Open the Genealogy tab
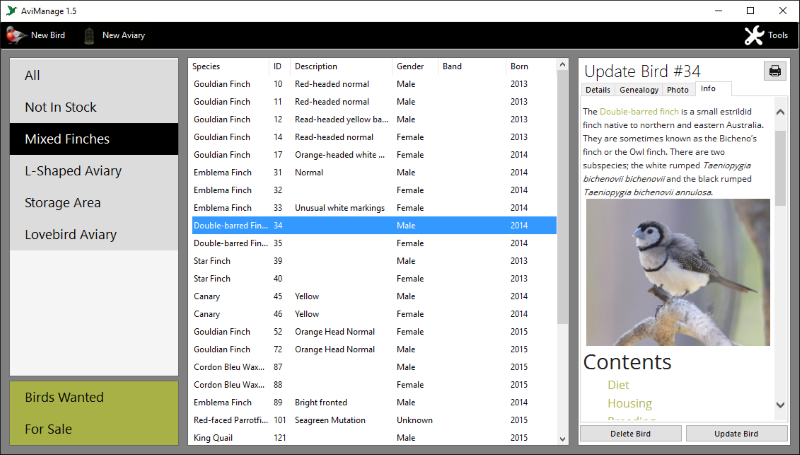Viewport: 800px width, 455px height. click(639, 90)
